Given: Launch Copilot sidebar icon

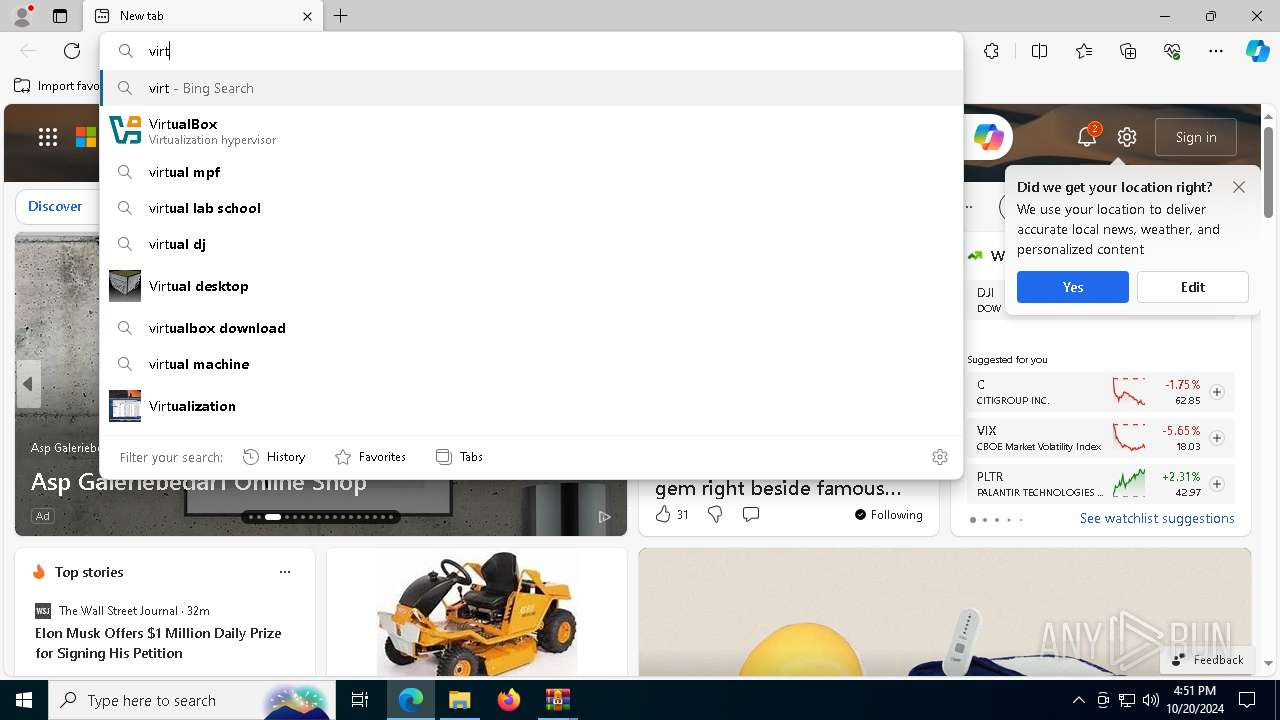Looking at the screenshot, I should (x=1258, y=51).
